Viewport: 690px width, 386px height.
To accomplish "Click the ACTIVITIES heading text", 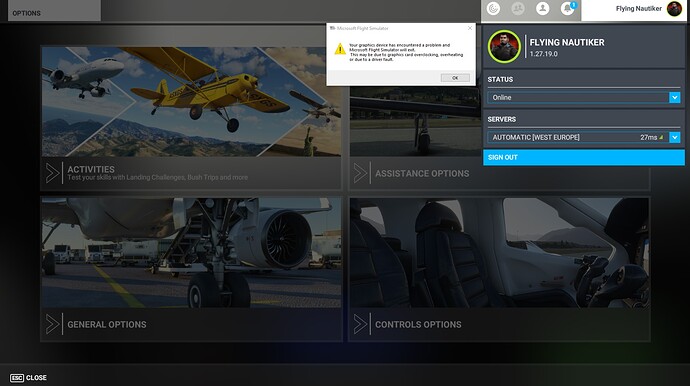I will (x=91, y=169).
